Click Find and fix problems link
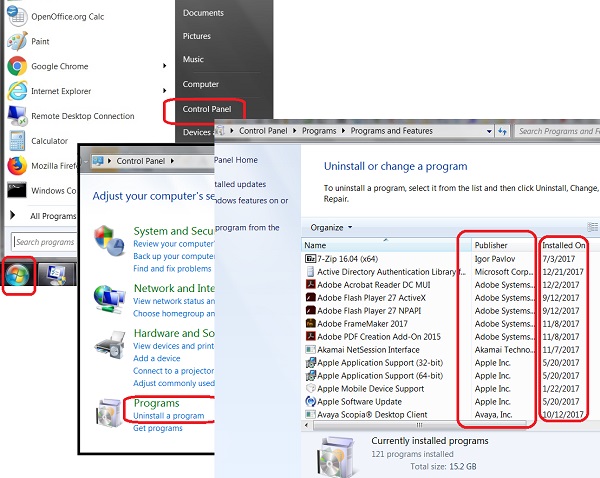Image resolution: width=600 pixels, height=478 pixels. pyautogui.click(x=172, y=269)
